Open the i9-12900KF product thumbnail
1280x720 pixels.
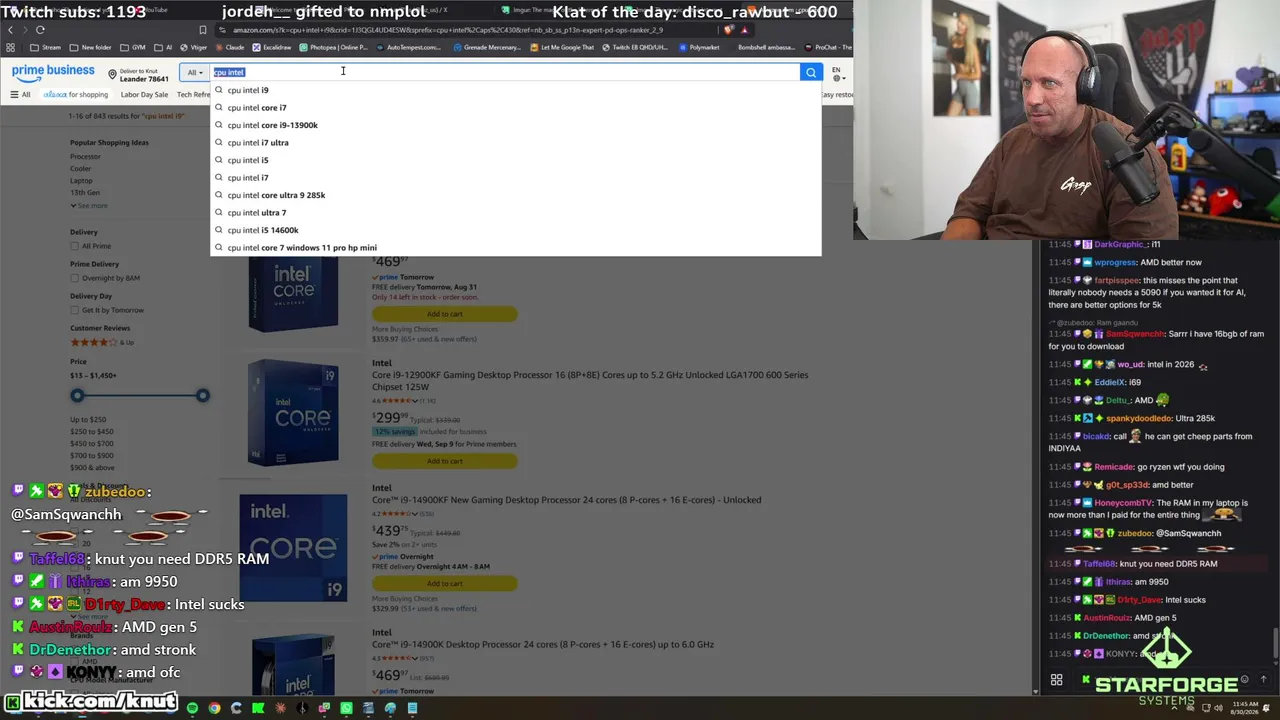293,413
